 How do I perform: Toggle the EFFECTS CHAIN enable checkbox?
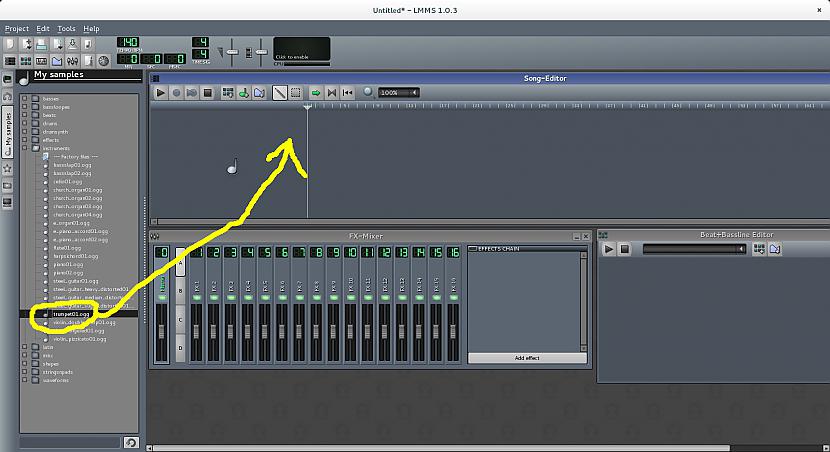click(473, 249)
